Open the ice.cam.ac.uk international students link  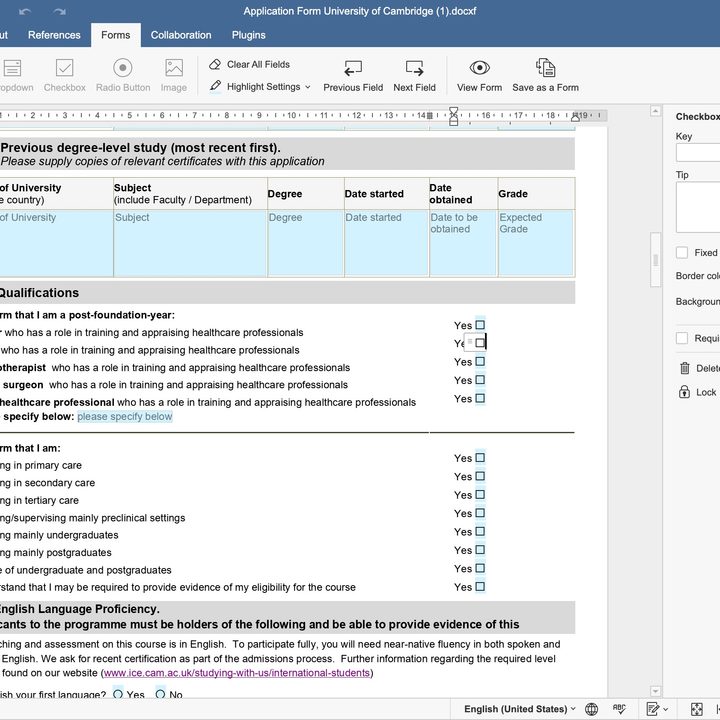point(236,673)
